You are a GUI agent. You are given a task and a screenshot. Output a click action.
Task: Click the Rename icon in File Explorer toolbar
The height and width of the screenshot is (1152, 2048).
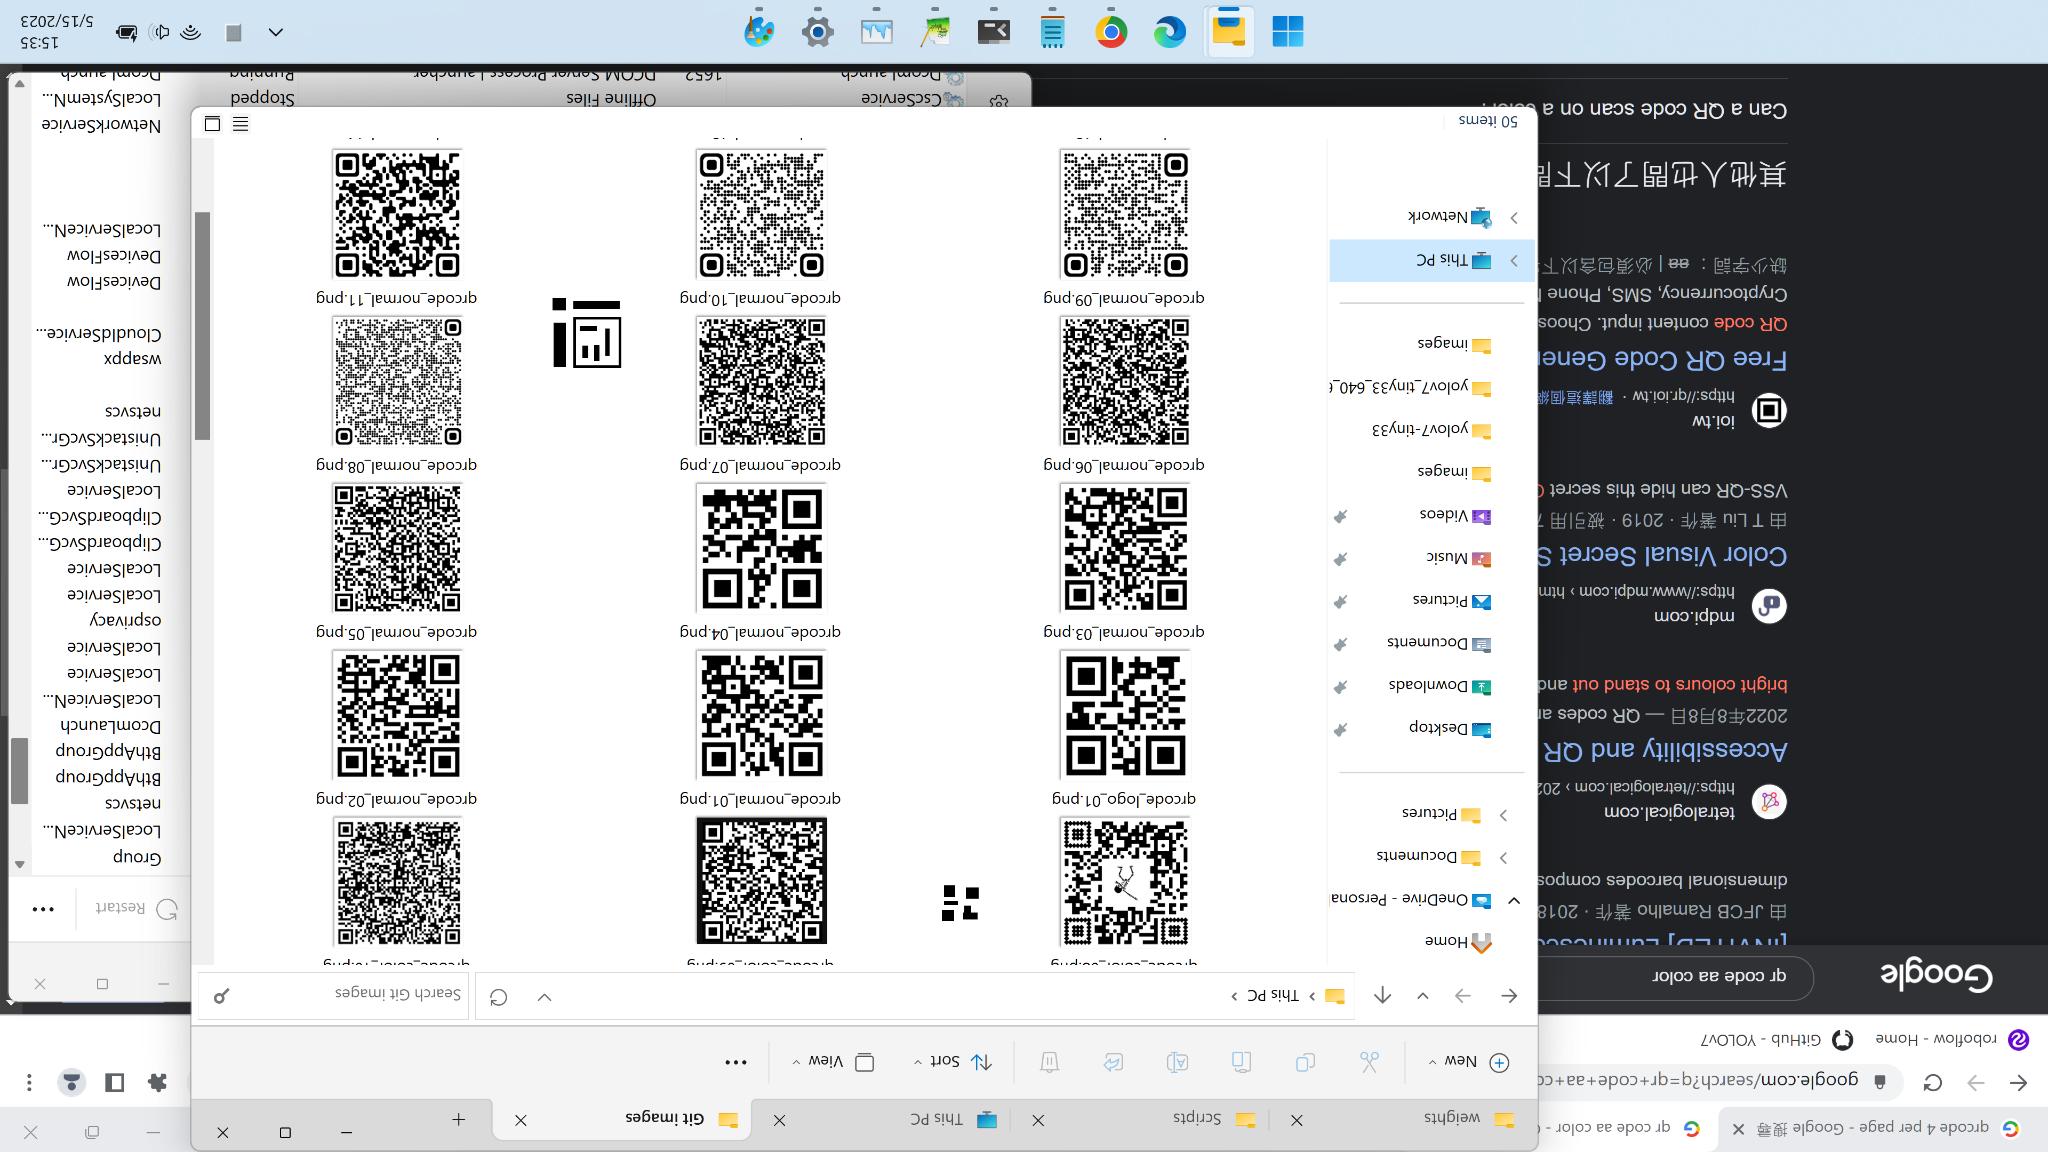pos(1177,1062)
